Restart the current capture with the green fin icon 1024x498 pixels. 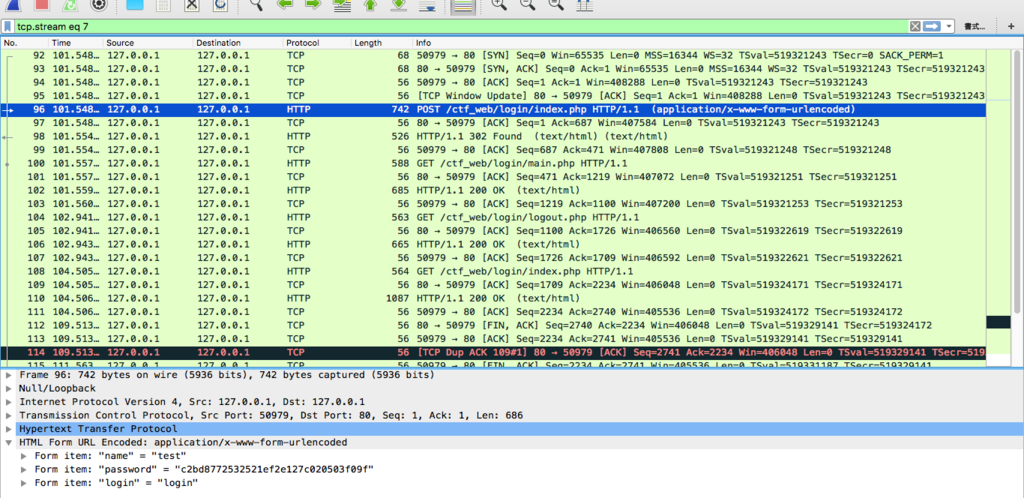coord(70,5)
